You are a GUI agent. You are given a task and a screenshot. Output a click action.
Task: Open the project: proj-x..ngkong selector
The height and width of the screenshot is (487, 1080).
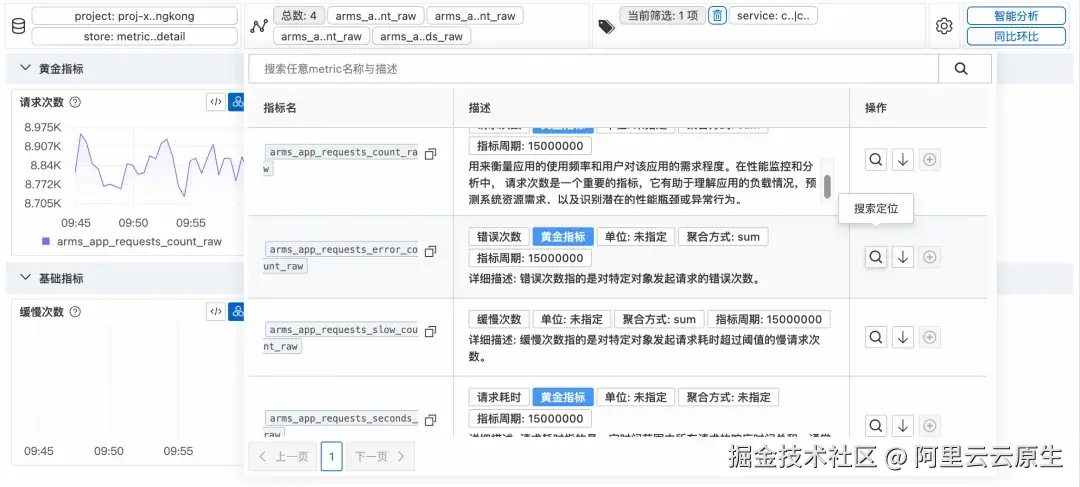coord(134,16)
